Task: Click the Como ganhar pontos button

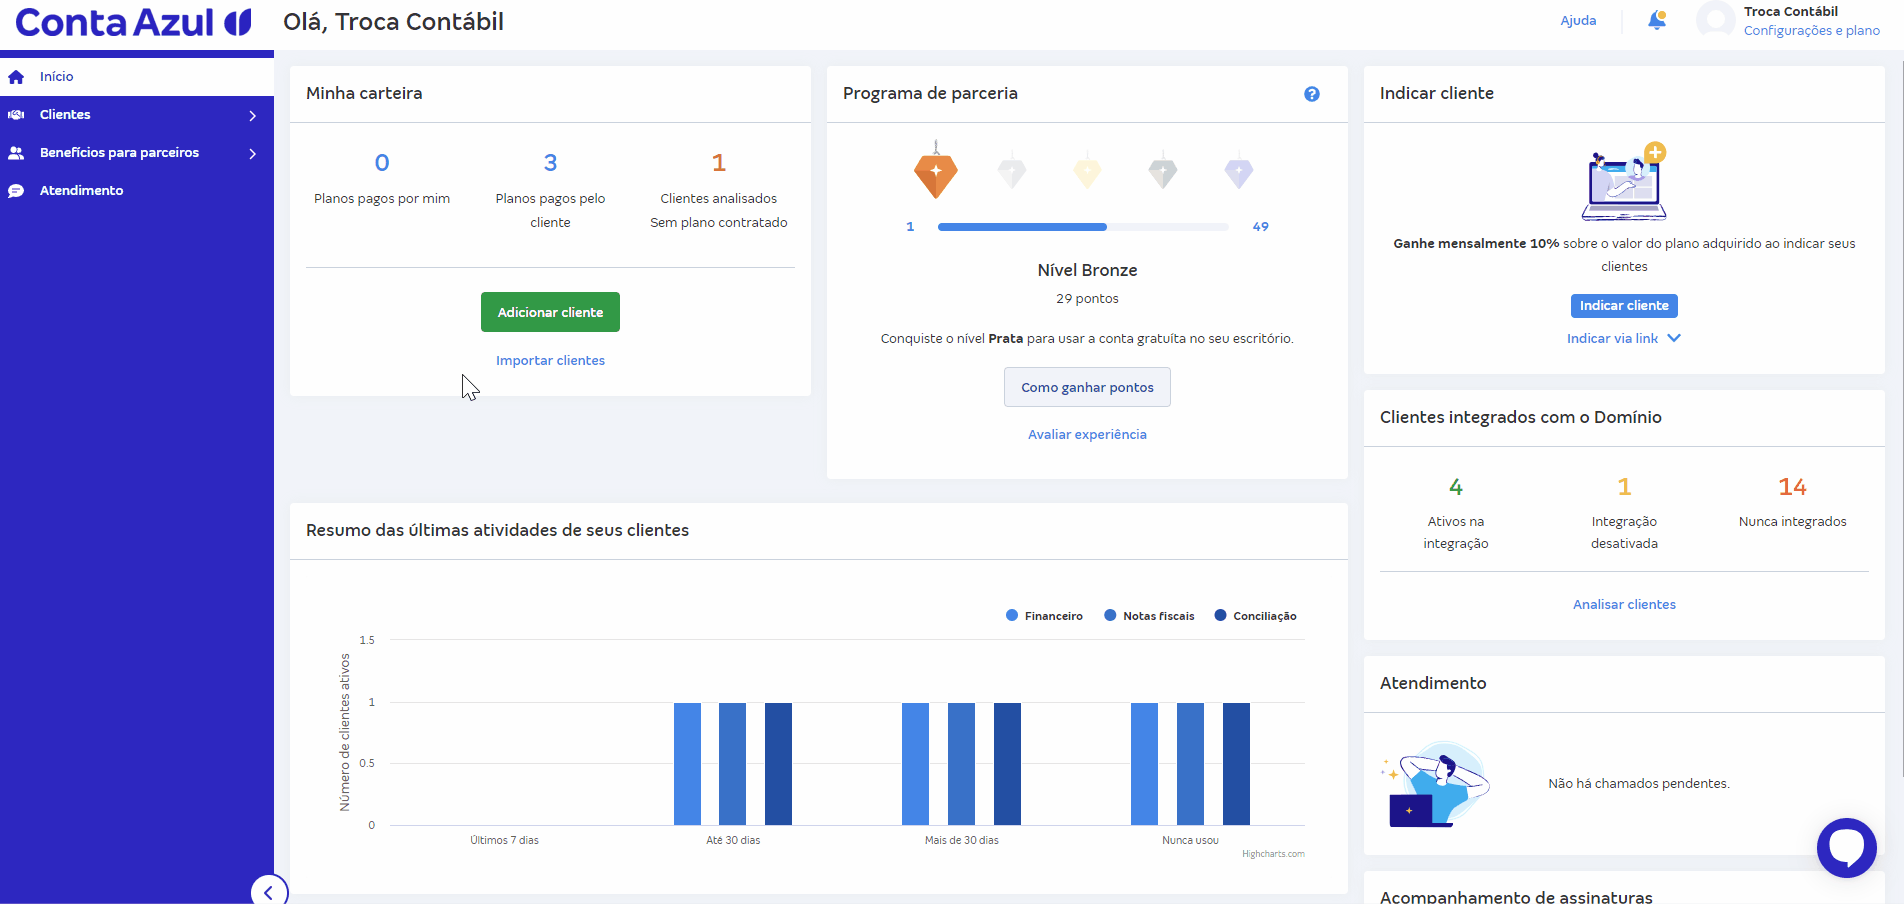Action: tap(1087, 387)
